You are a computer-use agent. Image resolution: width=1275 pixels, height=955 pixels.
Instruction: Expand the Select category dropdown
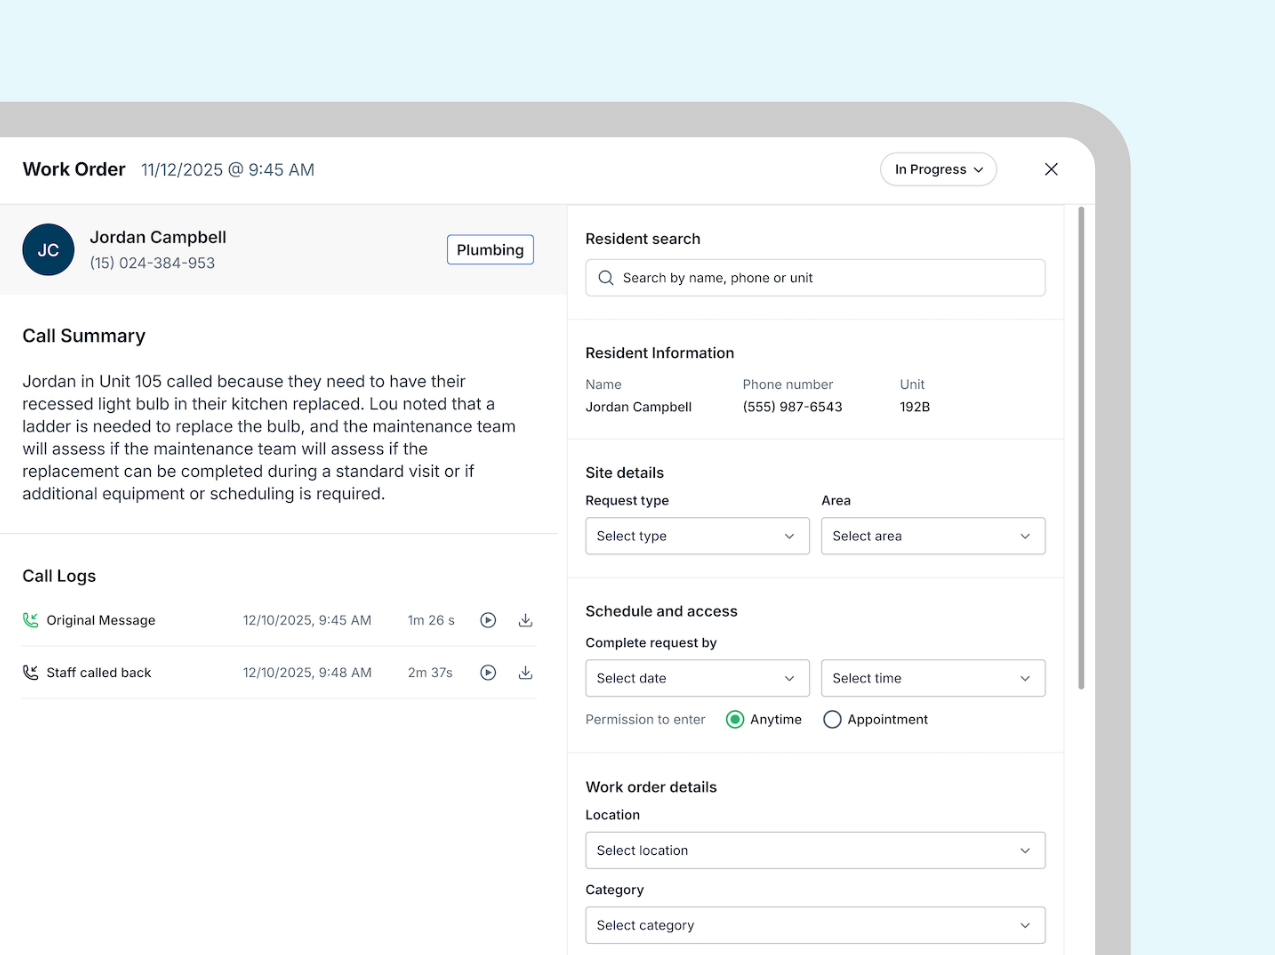click(815, 925)
